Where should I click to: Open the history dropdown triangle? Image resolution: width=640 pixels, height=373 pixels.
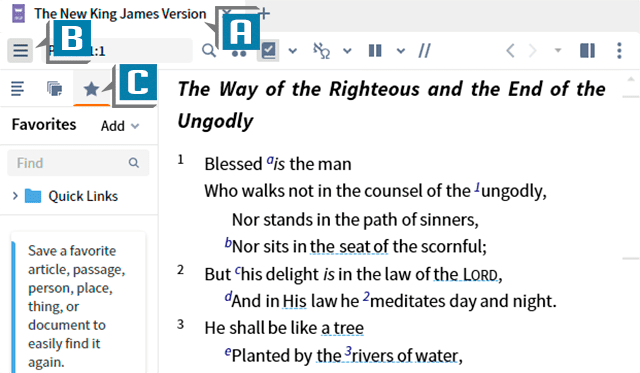point(558,51)
